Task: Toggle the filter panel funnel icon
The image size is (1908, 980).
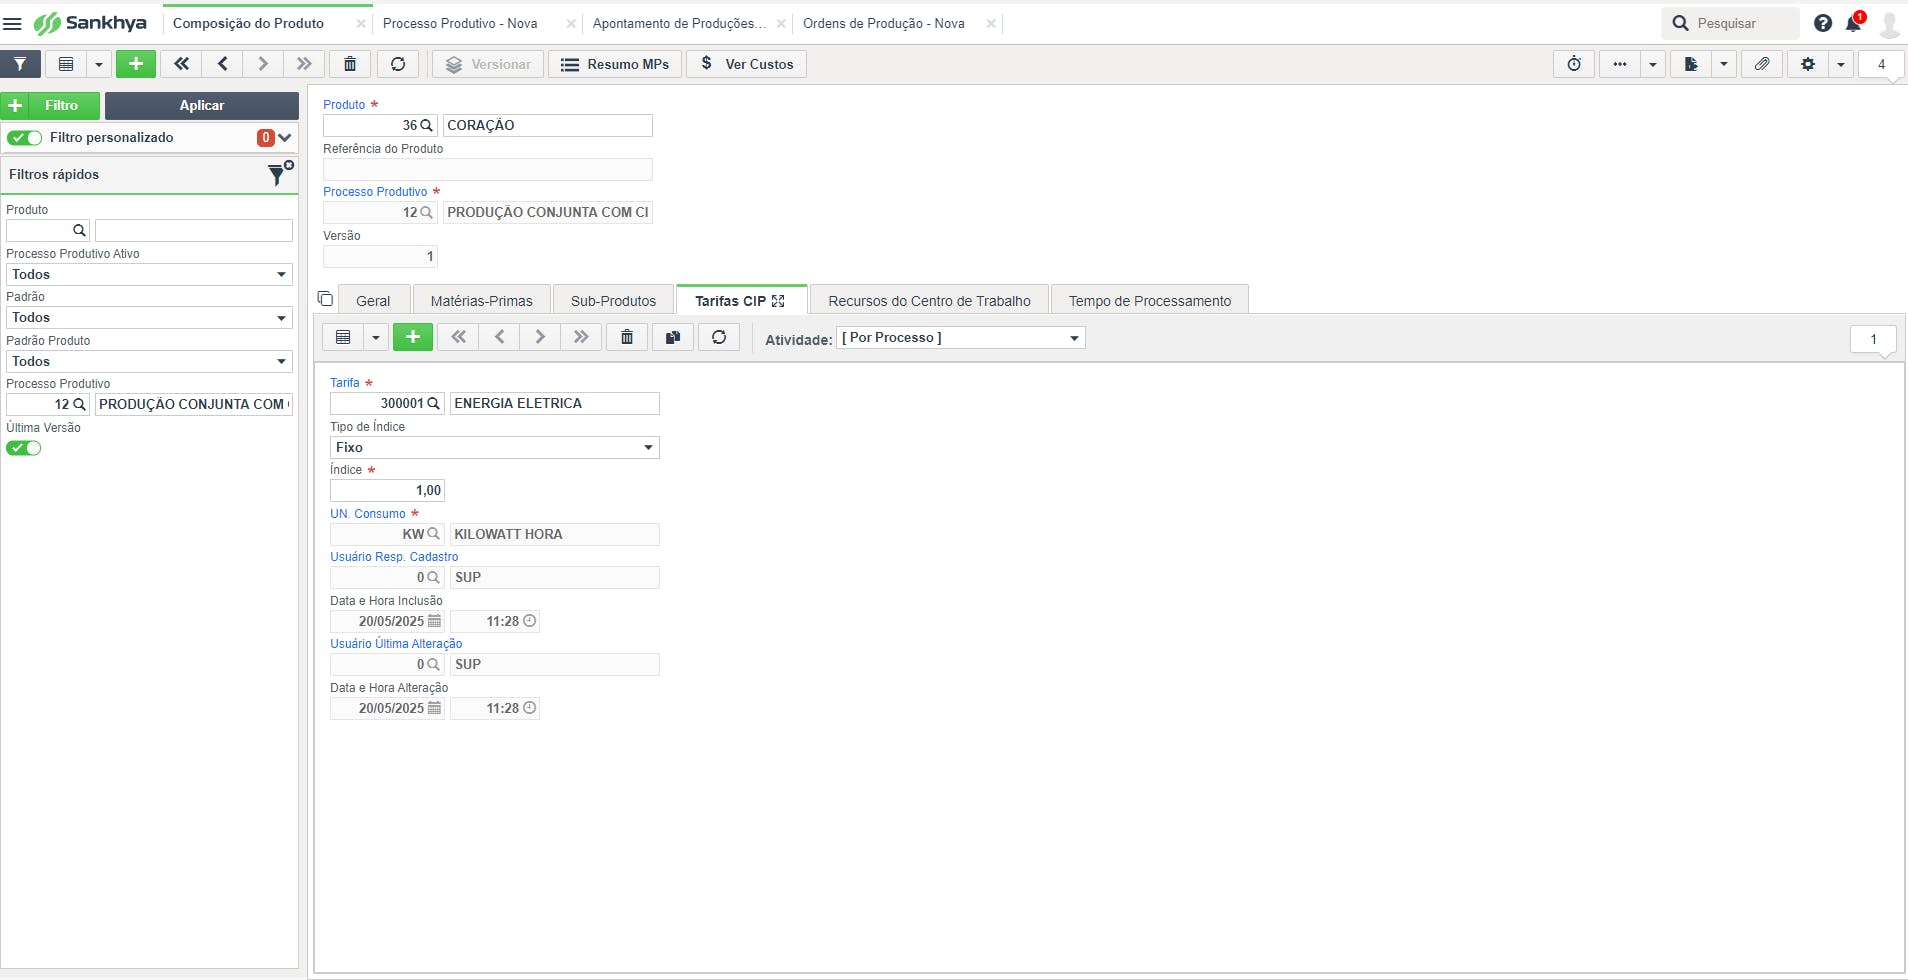Action: (20, 64)
